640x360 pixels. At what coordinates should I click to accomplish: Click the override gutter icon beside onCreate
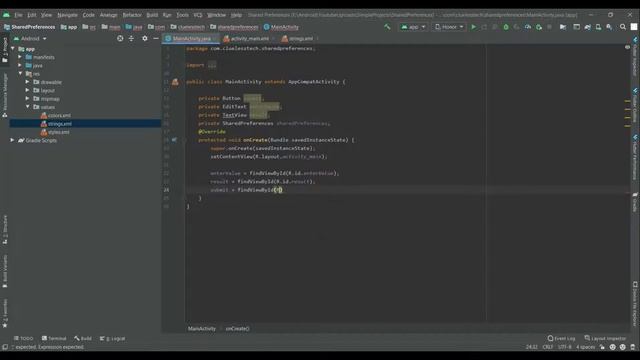pos(174,140)
